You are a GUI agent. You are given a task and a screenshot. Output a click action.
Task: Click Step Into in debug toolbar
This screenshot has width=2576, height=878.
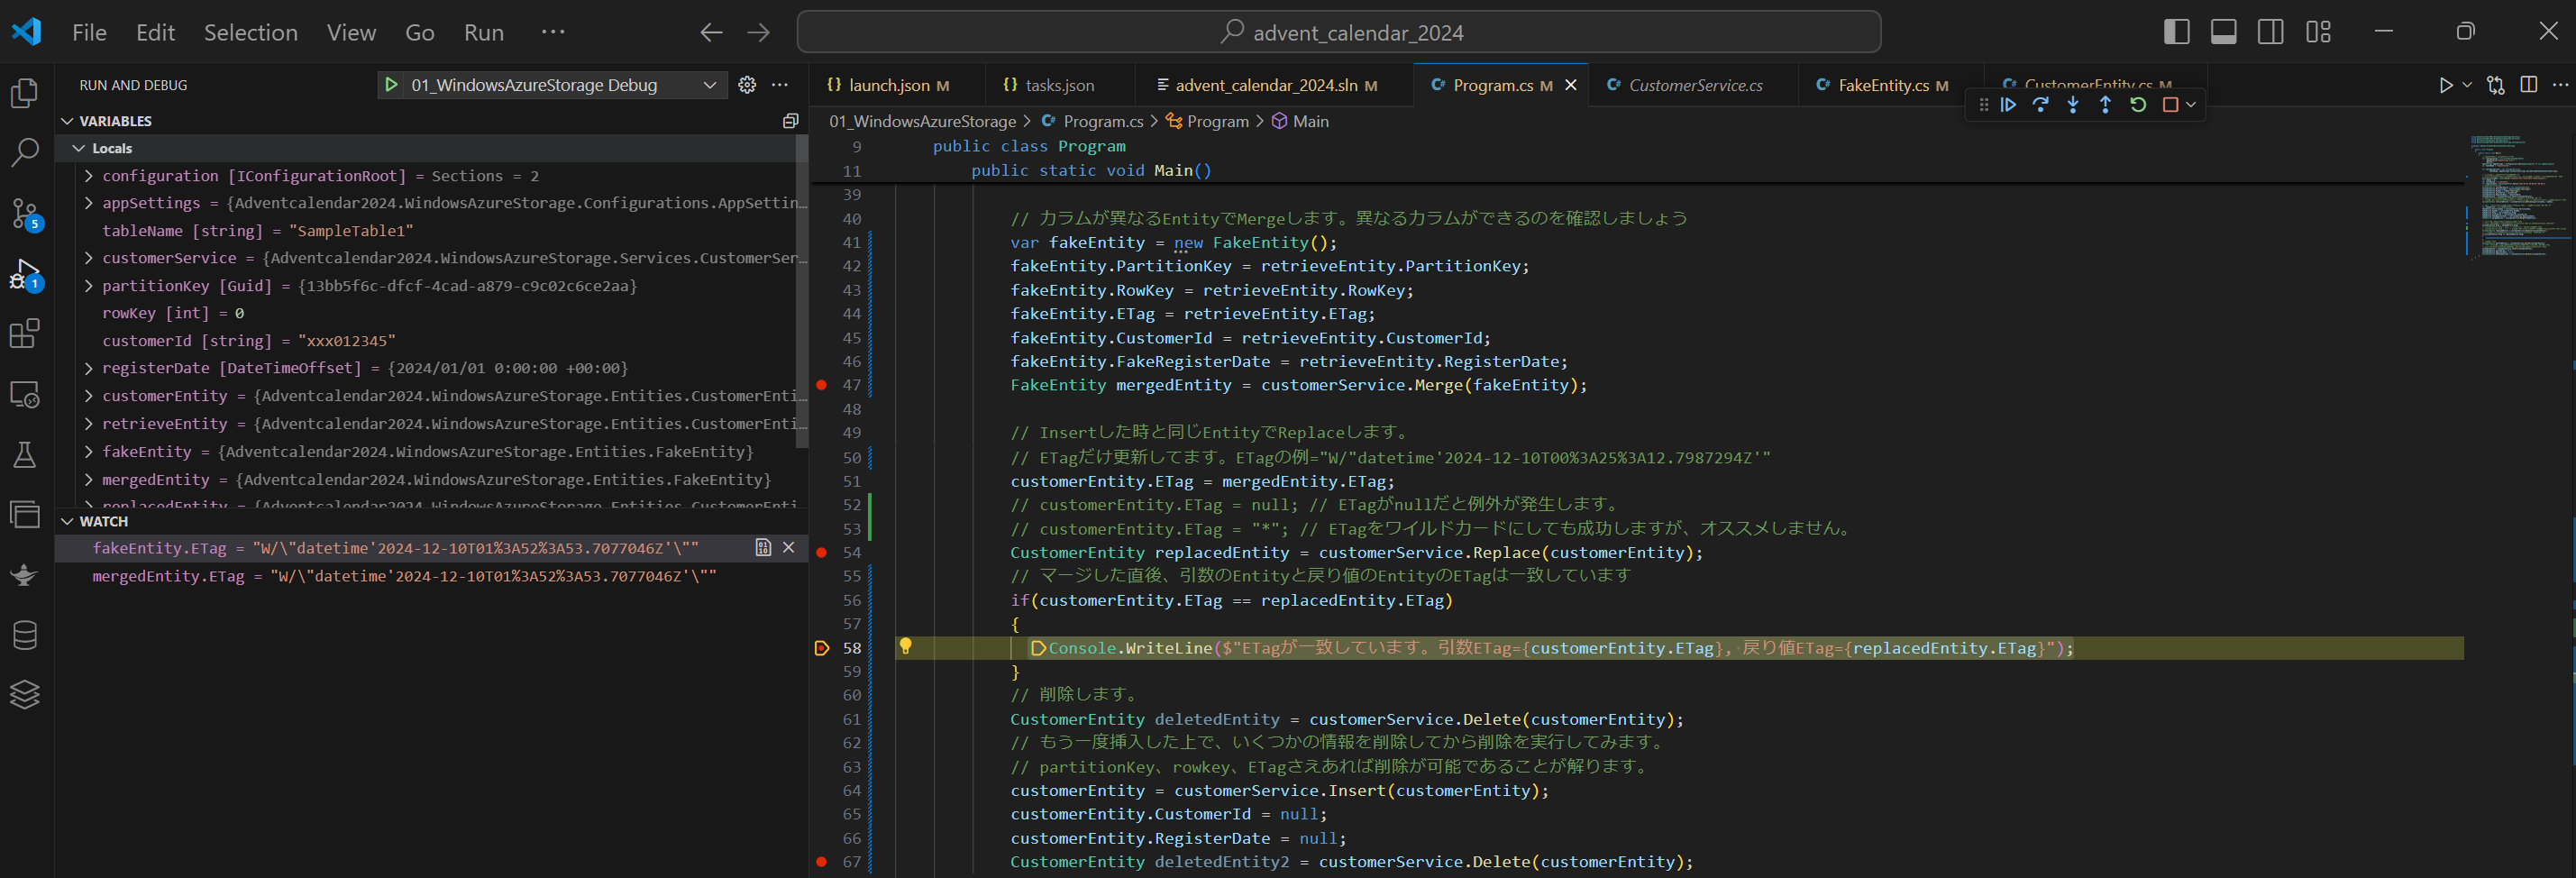[2073, 105]
